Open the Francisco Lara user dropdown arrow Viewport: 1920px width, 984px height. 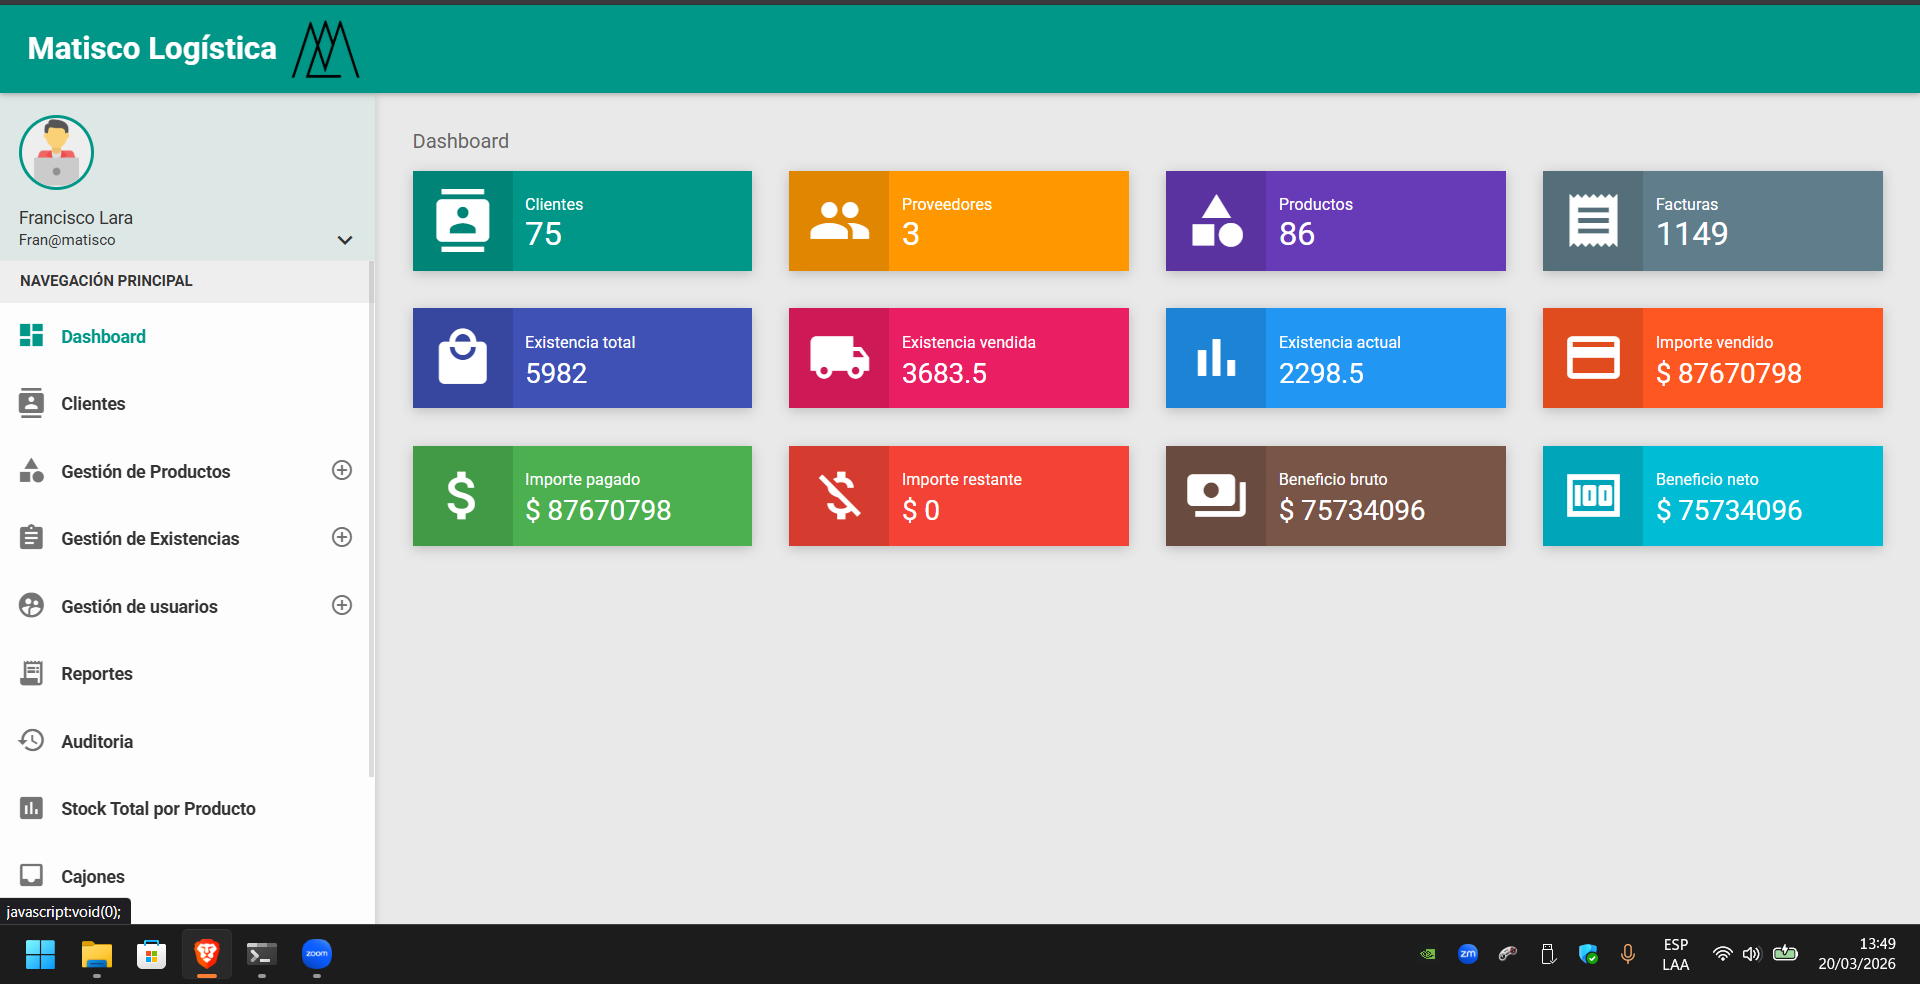(345, 240)
